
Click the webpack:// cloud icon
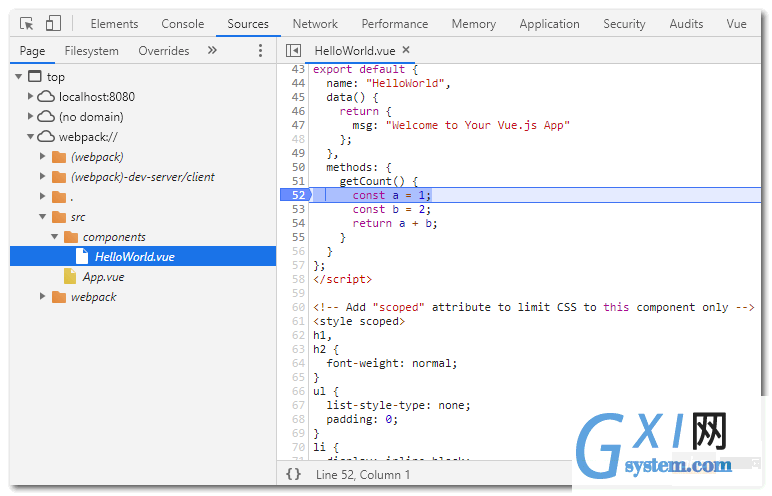click(x=46, y=136)
